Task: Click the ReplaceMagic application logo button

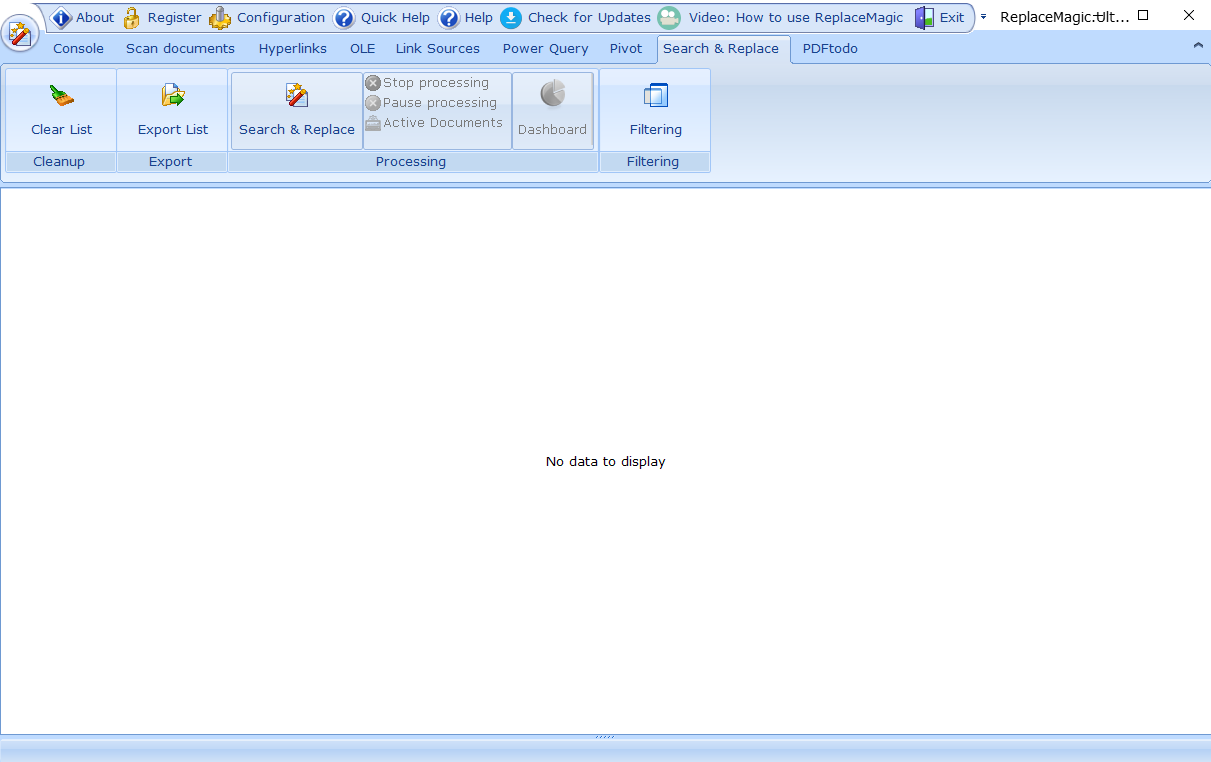Action: click(x=19, y=35)
